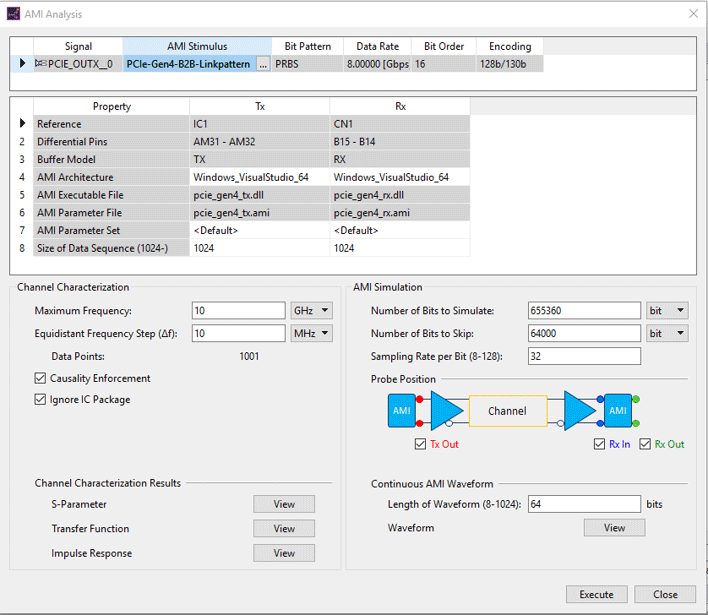Click the differential signal icon beside PCIE_OUTX_0
This screenshot has height=615, width=708.
pos(41,64)
